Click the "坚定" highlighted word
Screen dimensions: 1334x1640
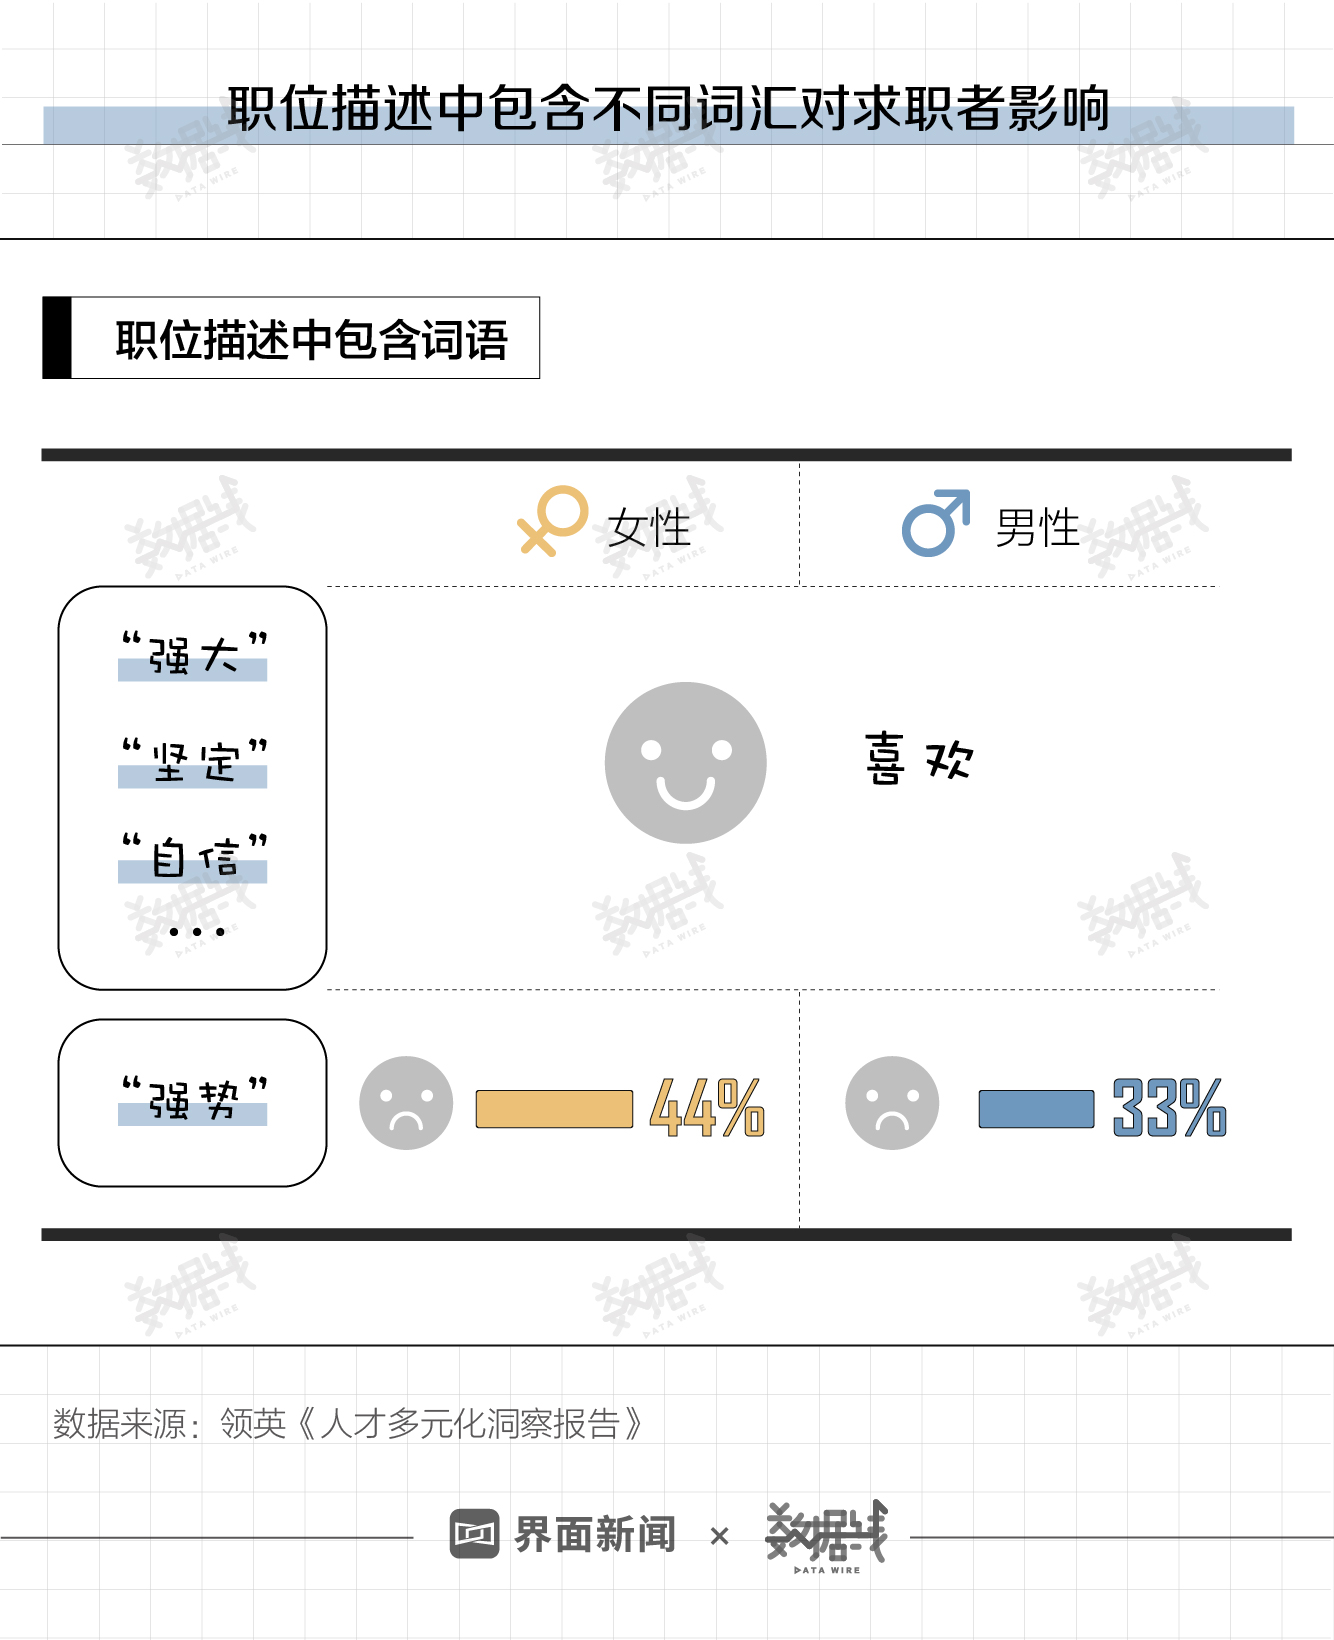coord(193,763)
